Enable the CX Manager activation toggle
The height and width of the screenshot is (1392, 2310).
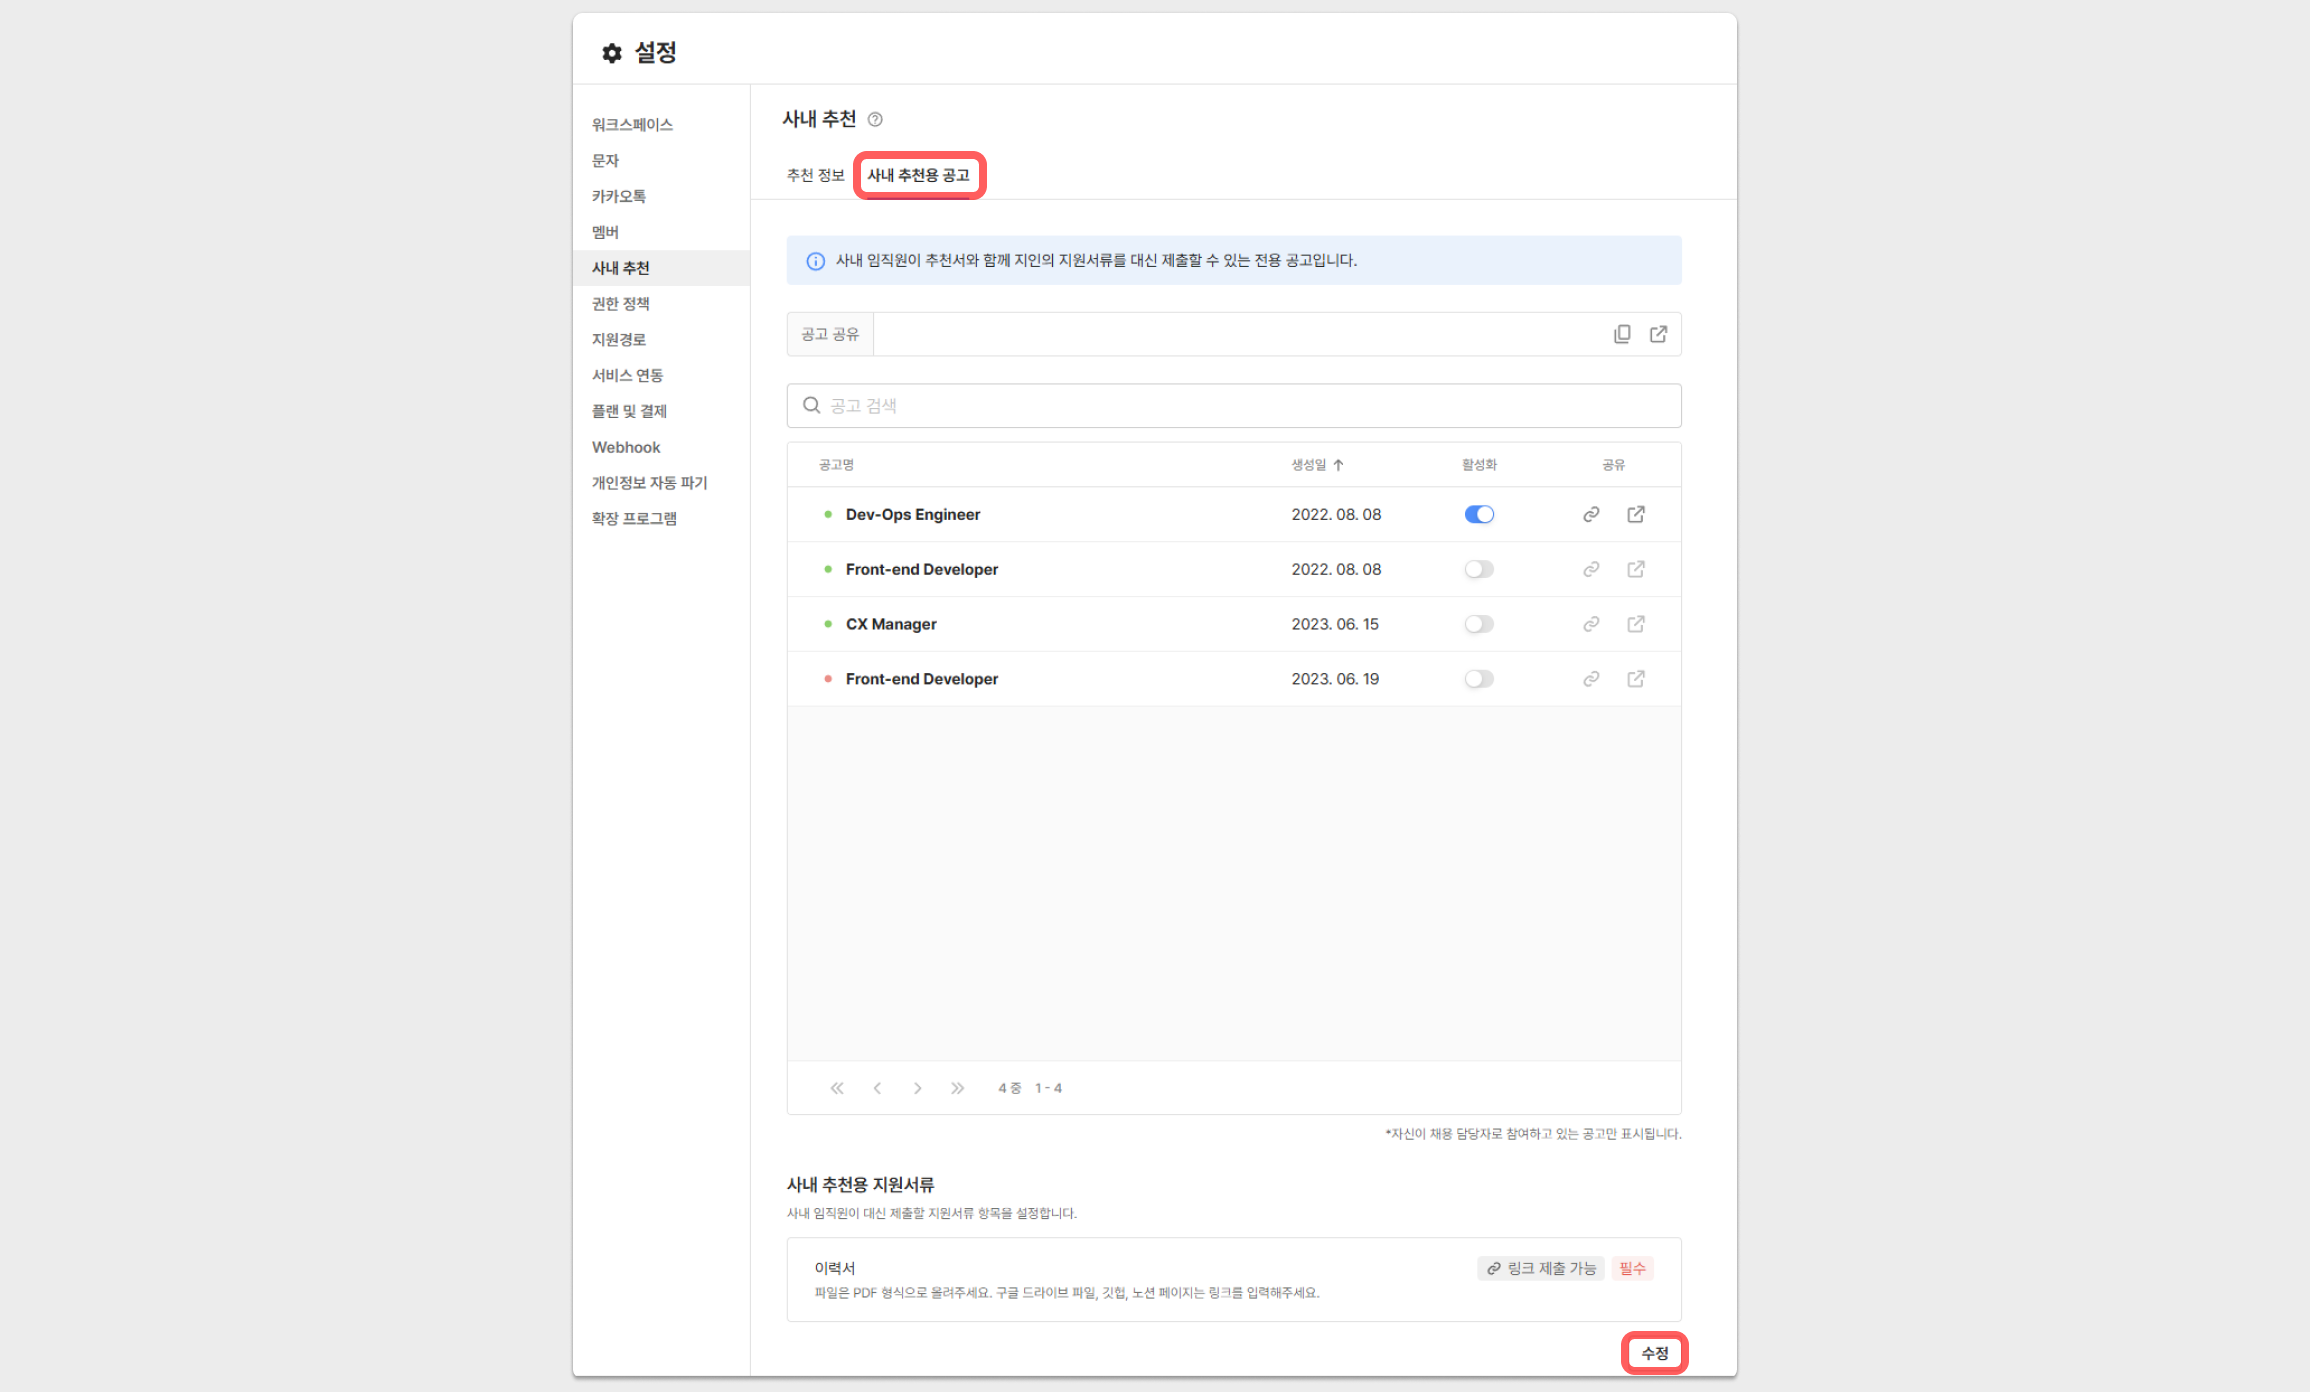[1479, 624]
